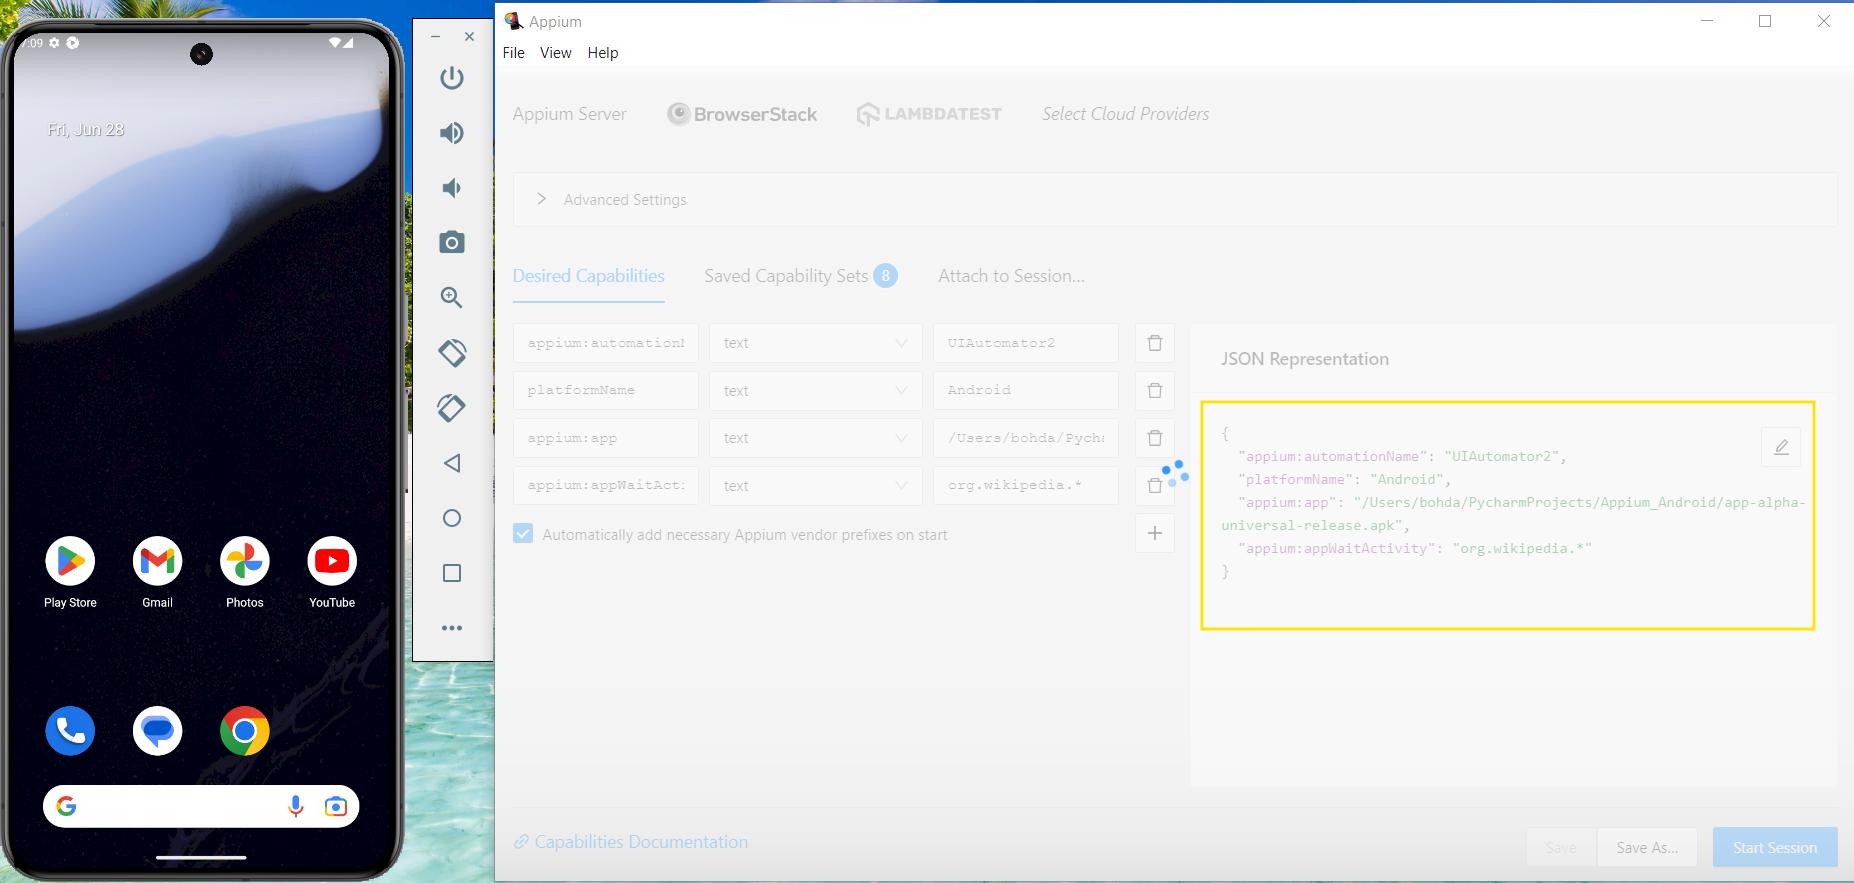Open the Capabilities Documentation link
Viewport: 1854px width, 883px height.
click(631, 842)
